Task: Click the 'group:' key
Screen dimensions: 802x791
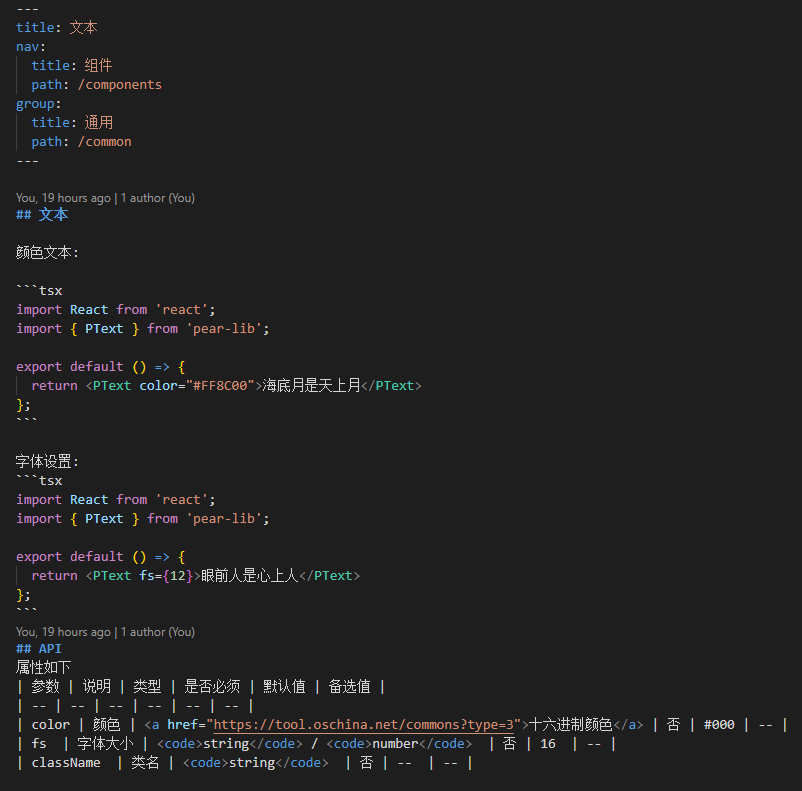Action: (38, 104)
